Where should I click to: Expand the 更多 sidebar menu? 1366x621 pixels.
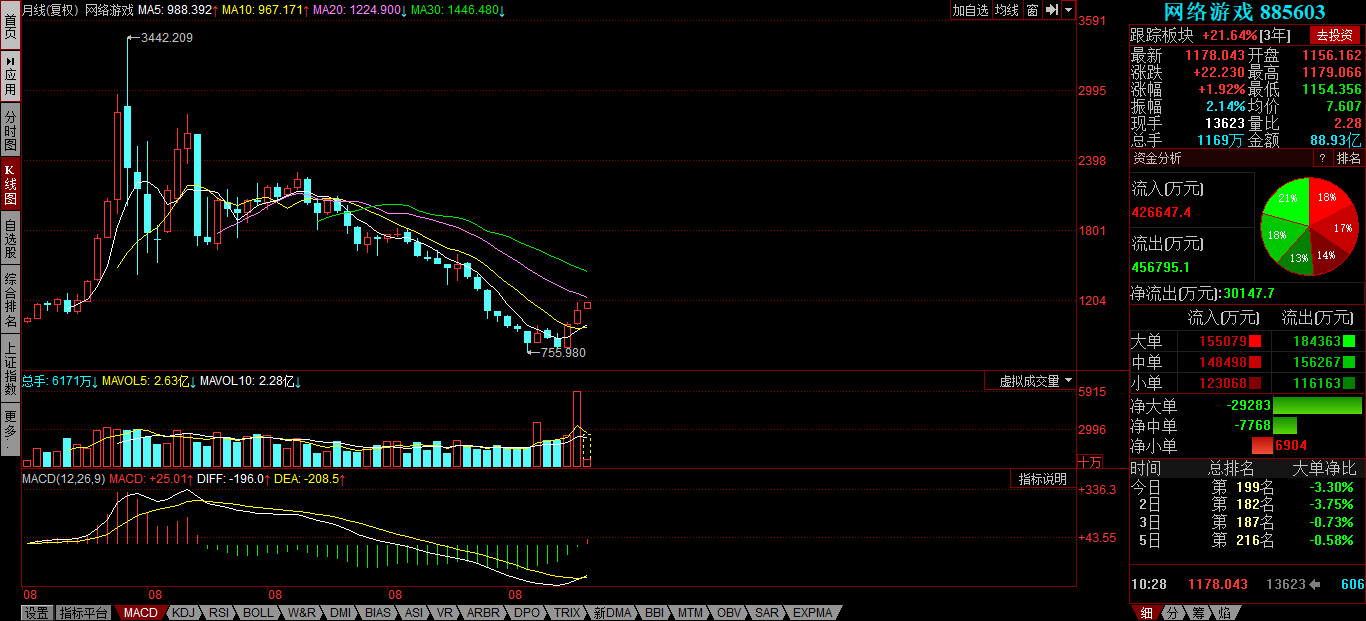click(10, 427)
